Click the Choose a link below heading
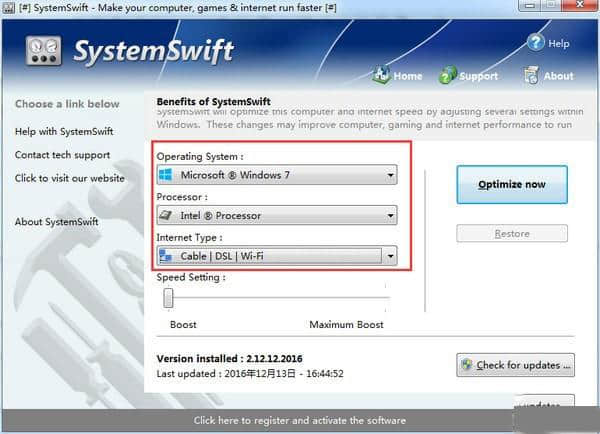Image resolution: width=600 pixels, height=434 pixels. click(67, 104)
